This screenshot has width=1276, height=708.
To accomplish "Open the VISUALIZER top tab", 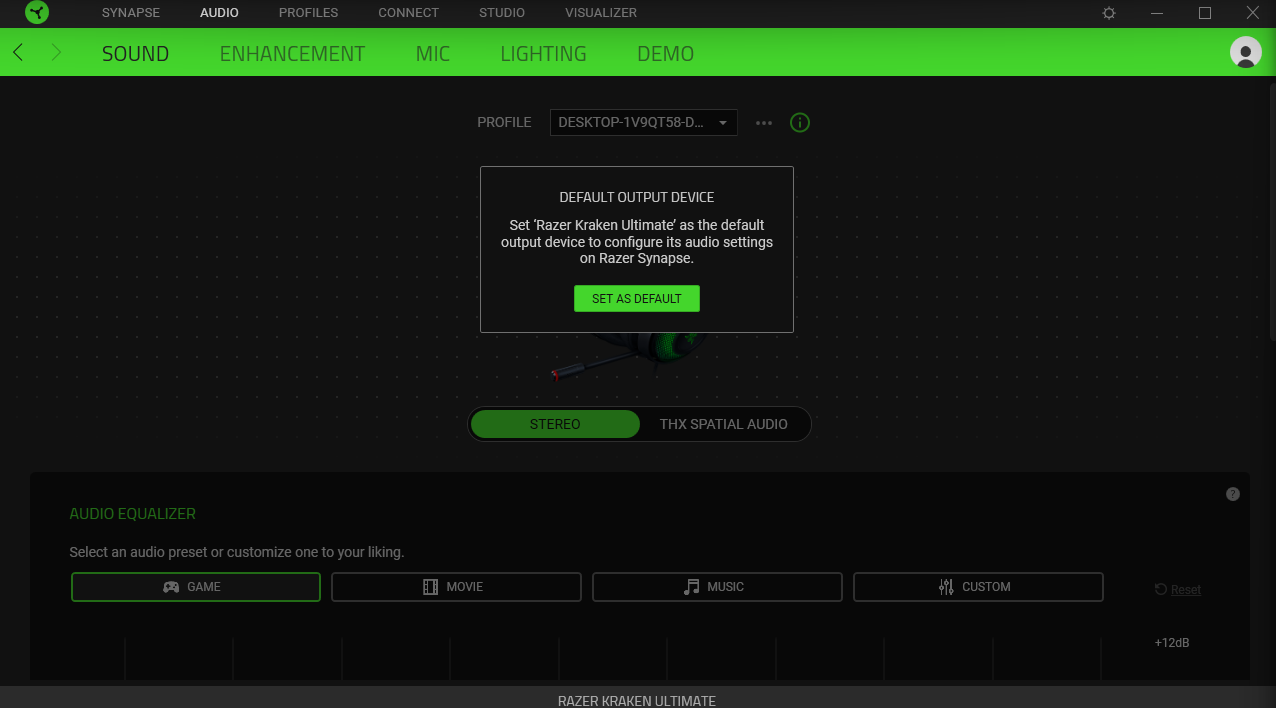I will coord(601,13).
